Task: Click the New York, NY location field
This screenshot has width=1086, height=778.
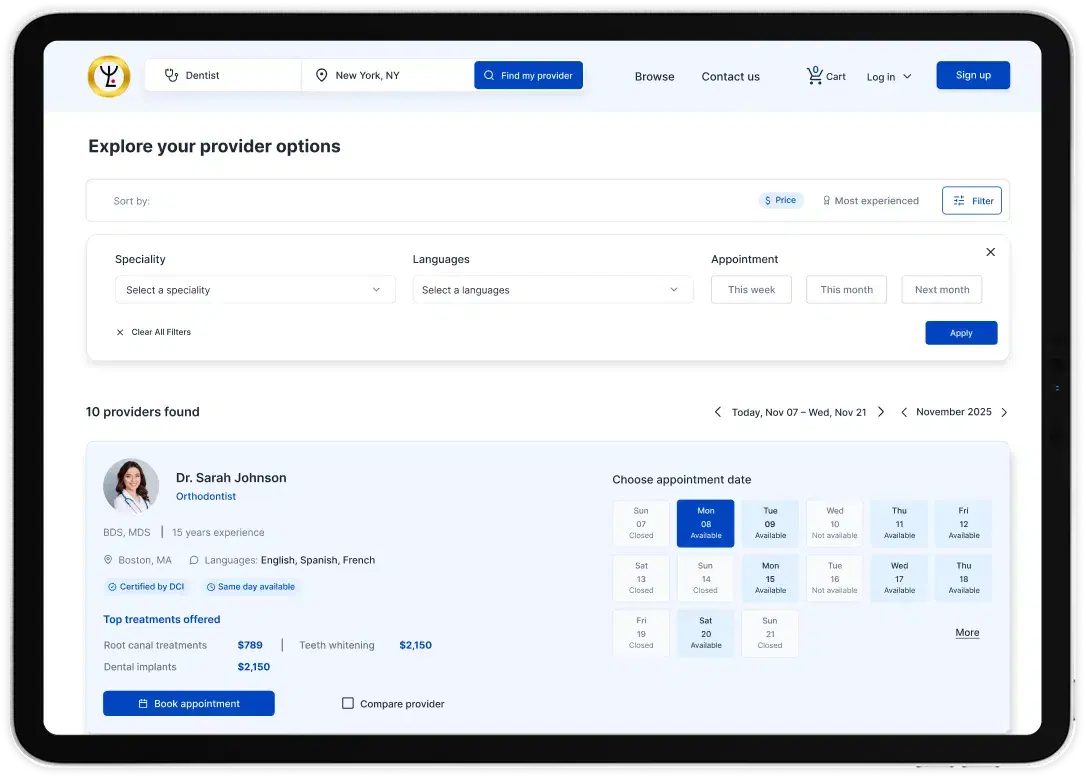Action: click(388, 75)
